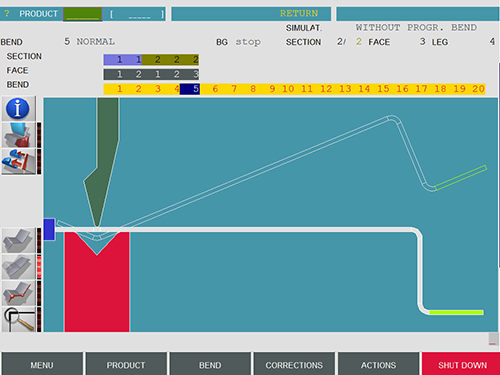This screenshot has width=500, height=375.
Task: Open the PRODUCT bottom menu
Action: pyautogui.click(x=126, y=365)
